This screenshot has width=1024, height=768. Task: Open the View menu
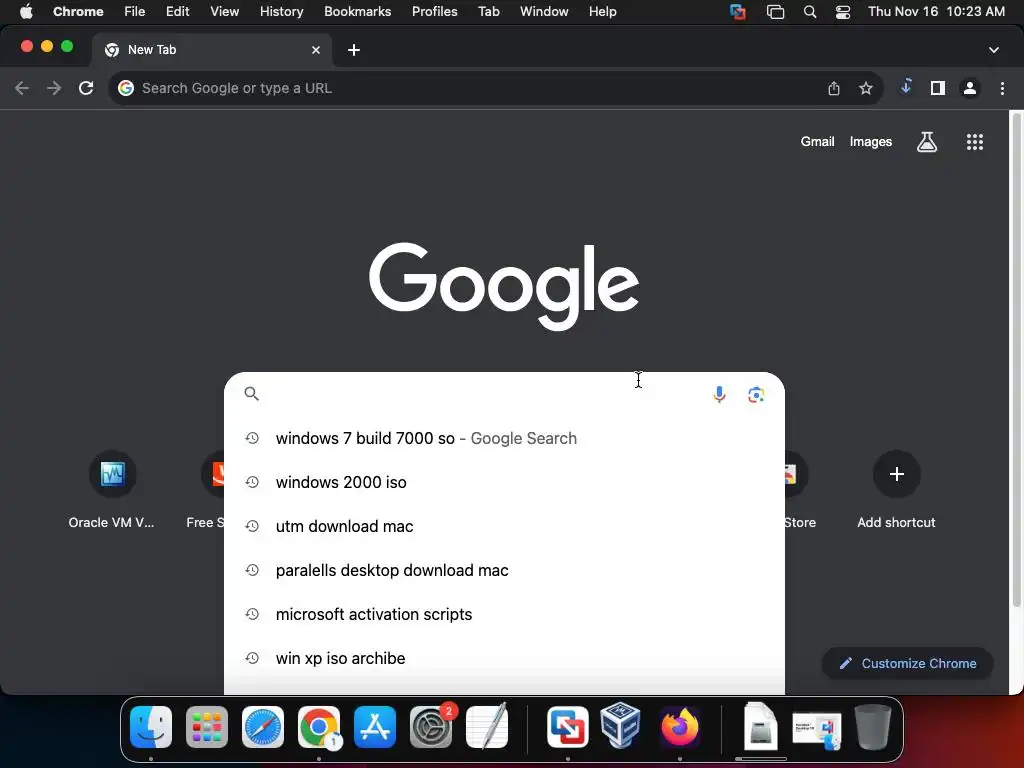point(225,11)
